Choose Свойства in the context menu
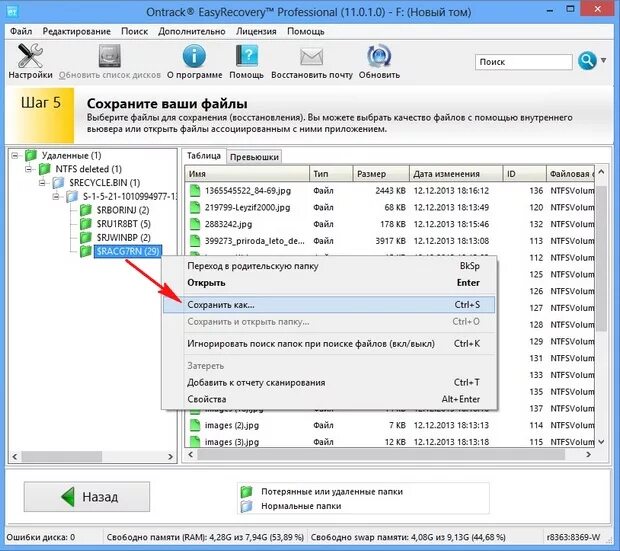 tap(329, 399)
